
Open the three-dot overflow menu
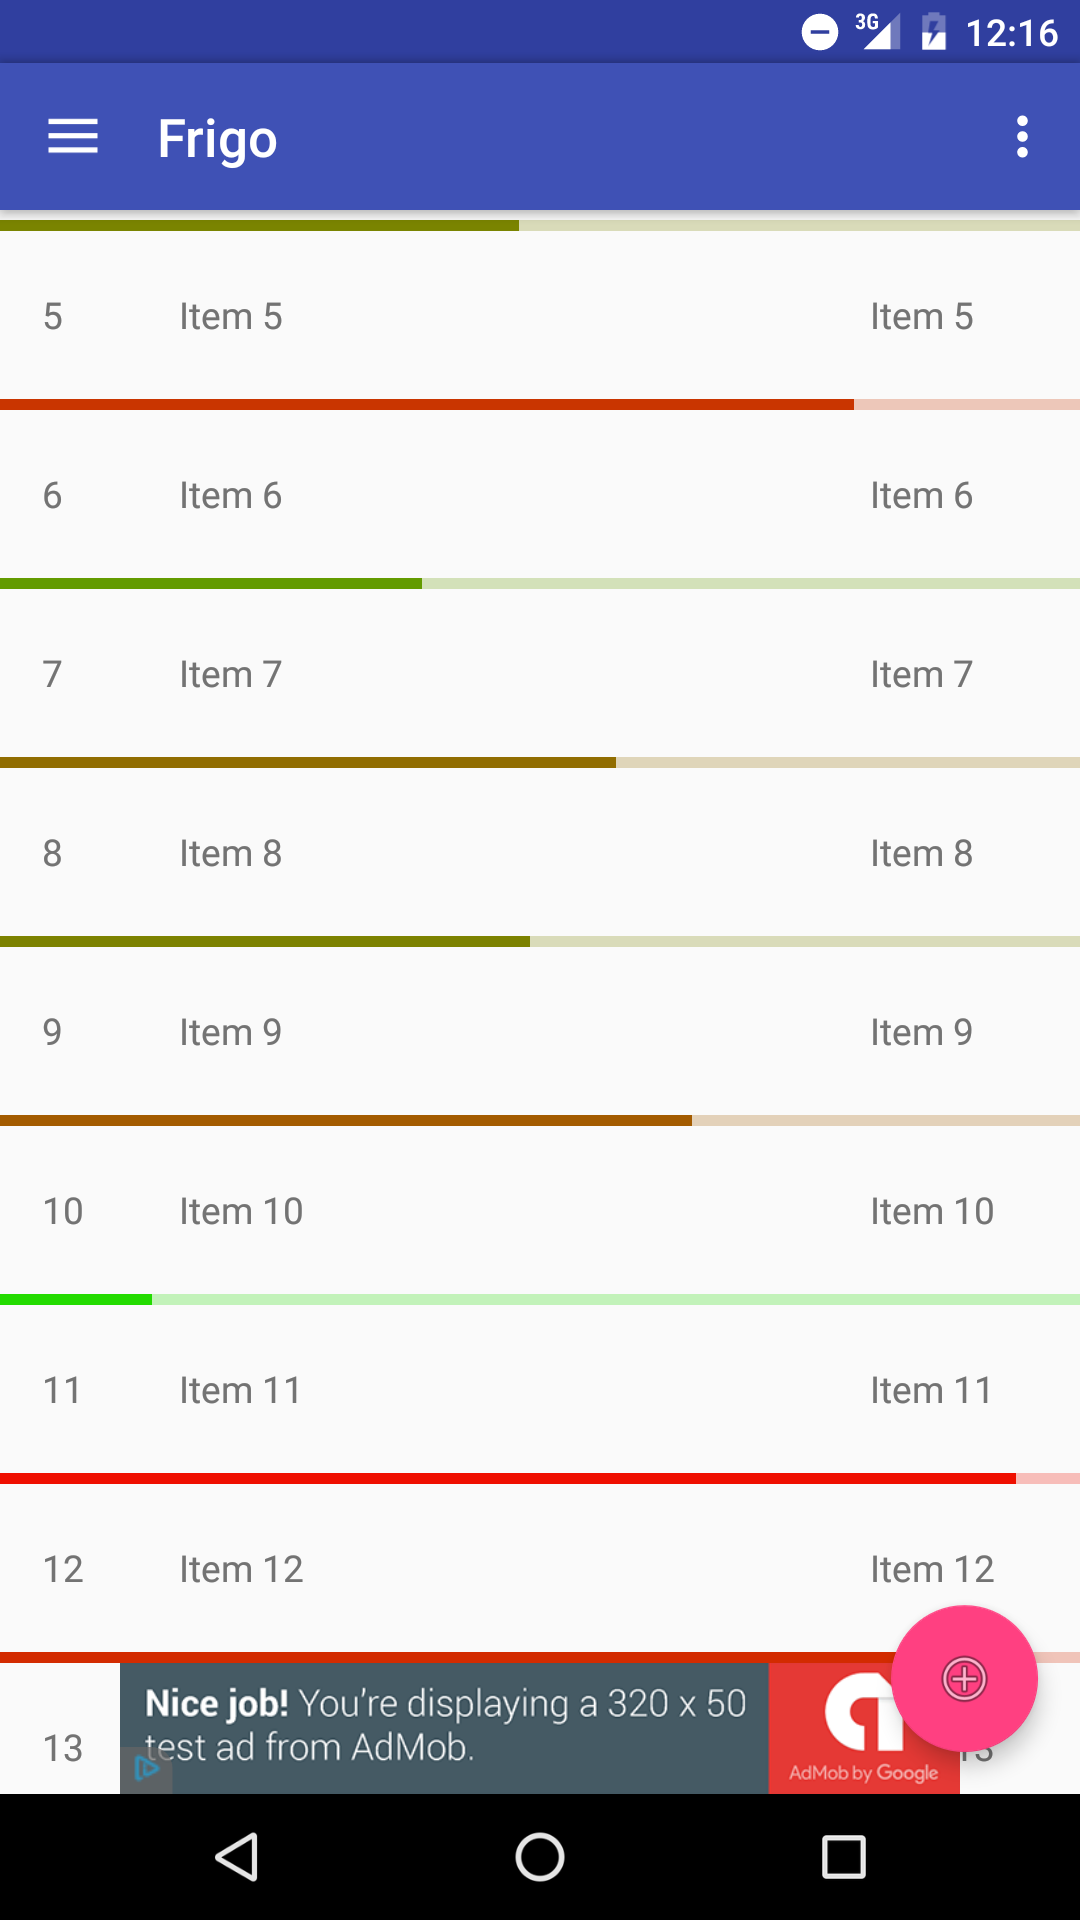[1021, 137]
